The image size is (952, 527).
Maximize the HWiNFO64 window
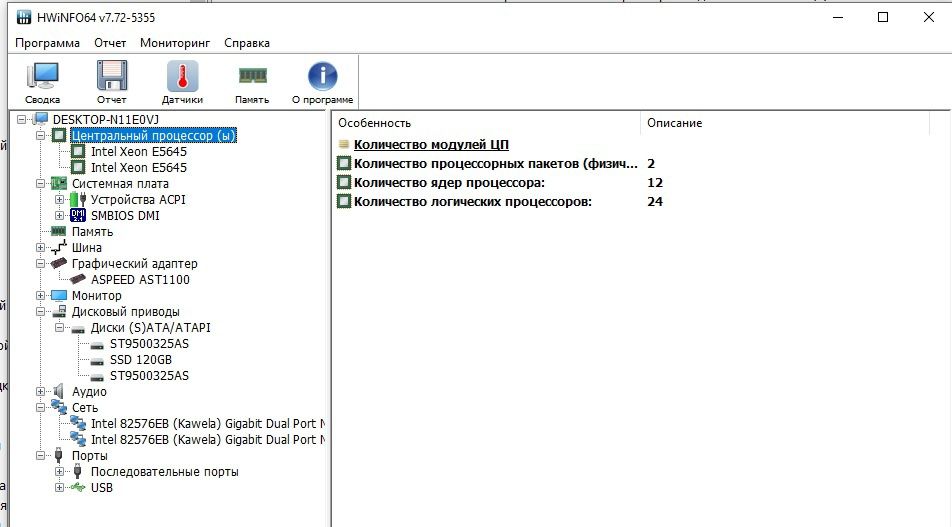[883, 17]
